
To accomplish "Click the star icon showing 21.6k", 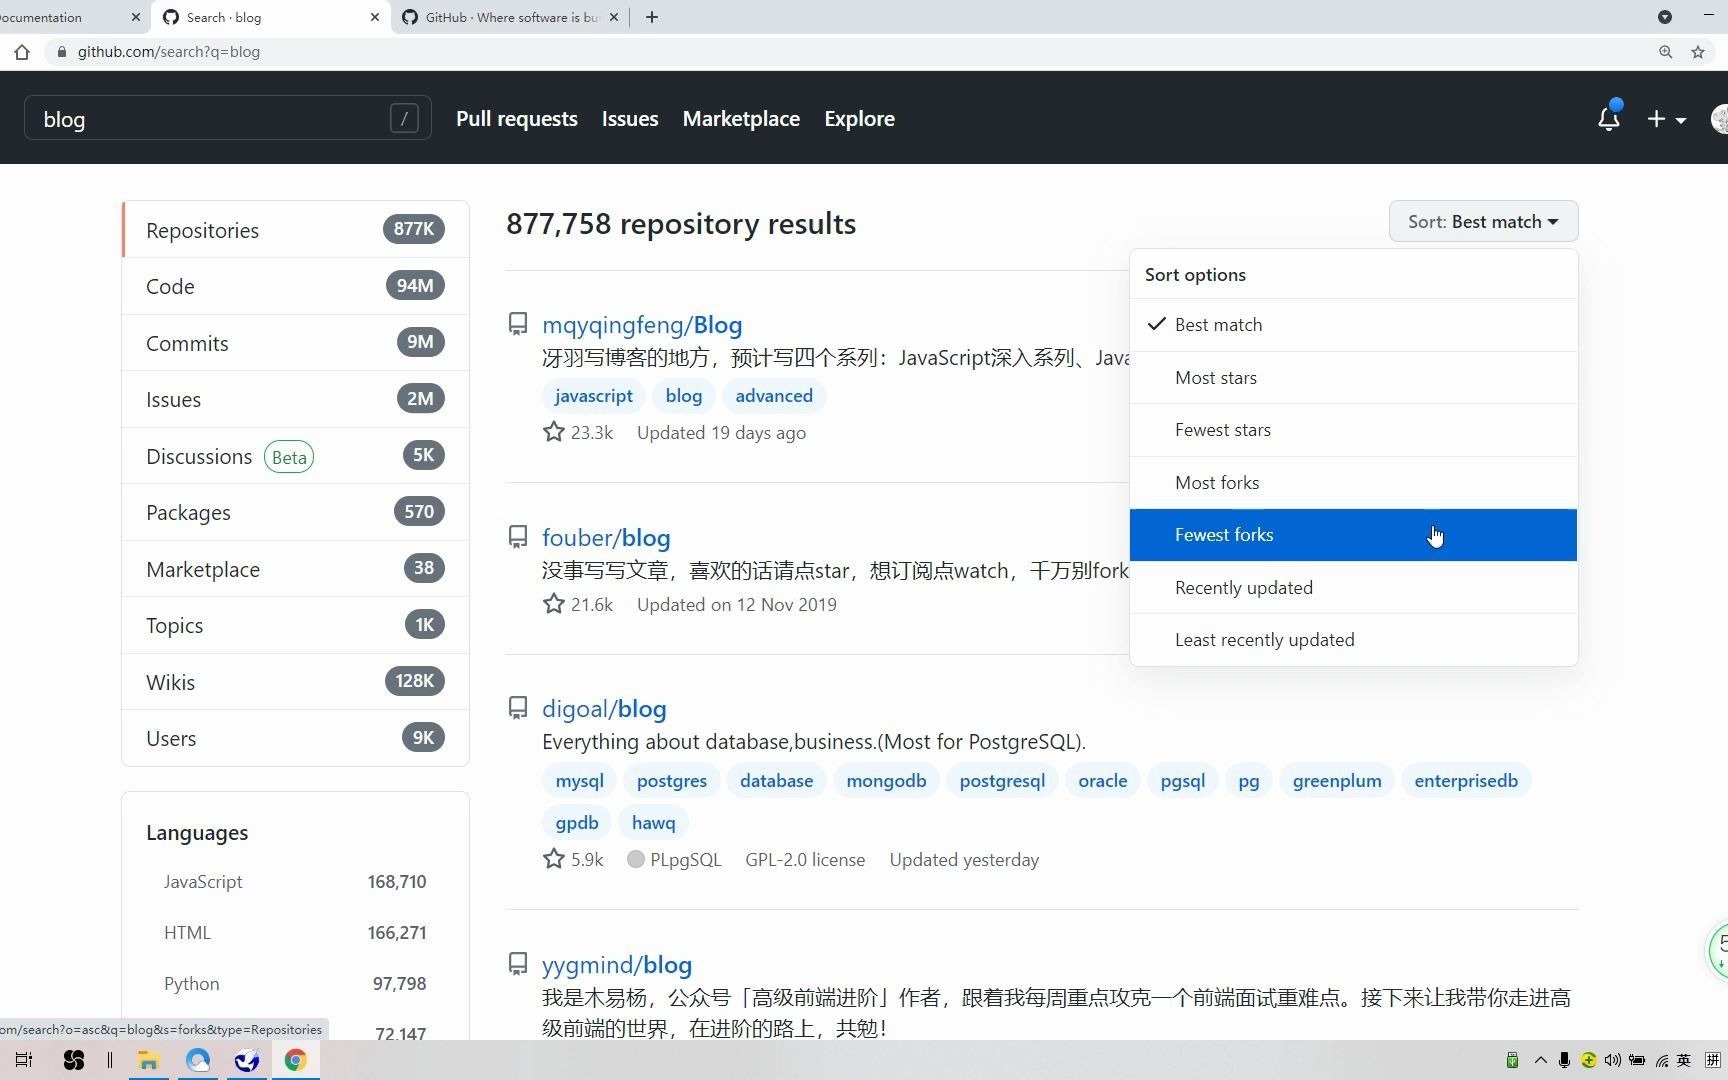I will [x=554, y=604].
